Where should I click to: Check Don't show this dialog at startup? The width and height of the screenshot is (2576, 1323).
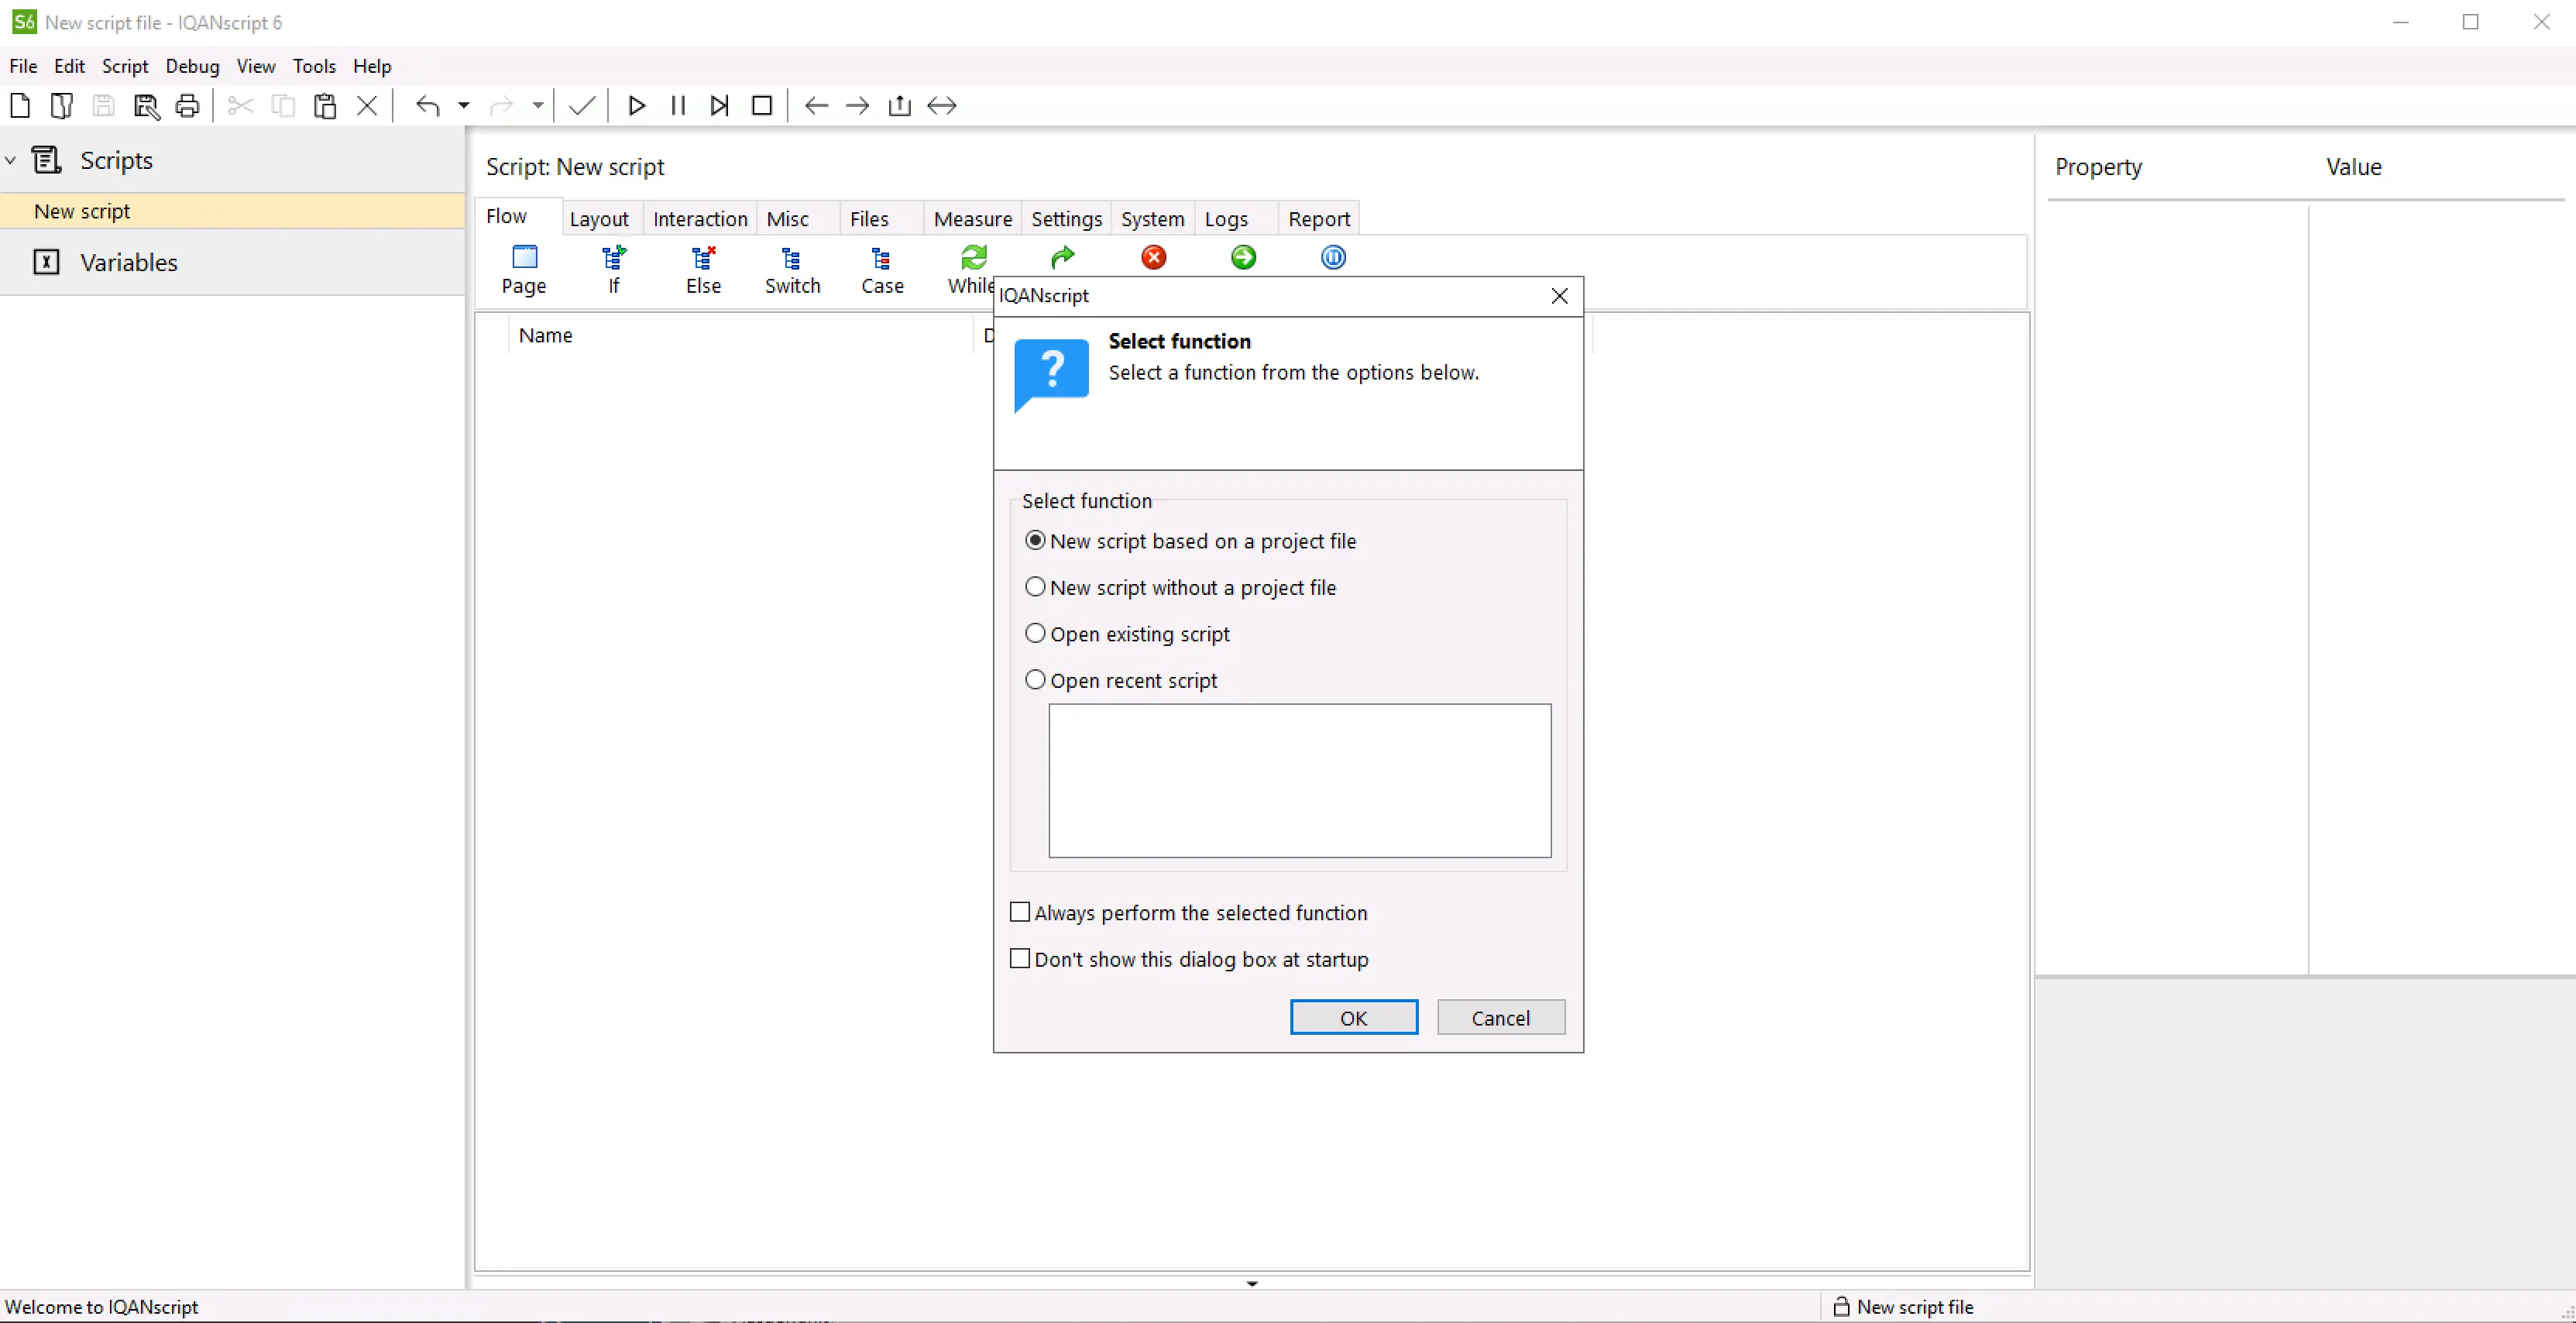pyautogui.click(x=1020, y=959)
